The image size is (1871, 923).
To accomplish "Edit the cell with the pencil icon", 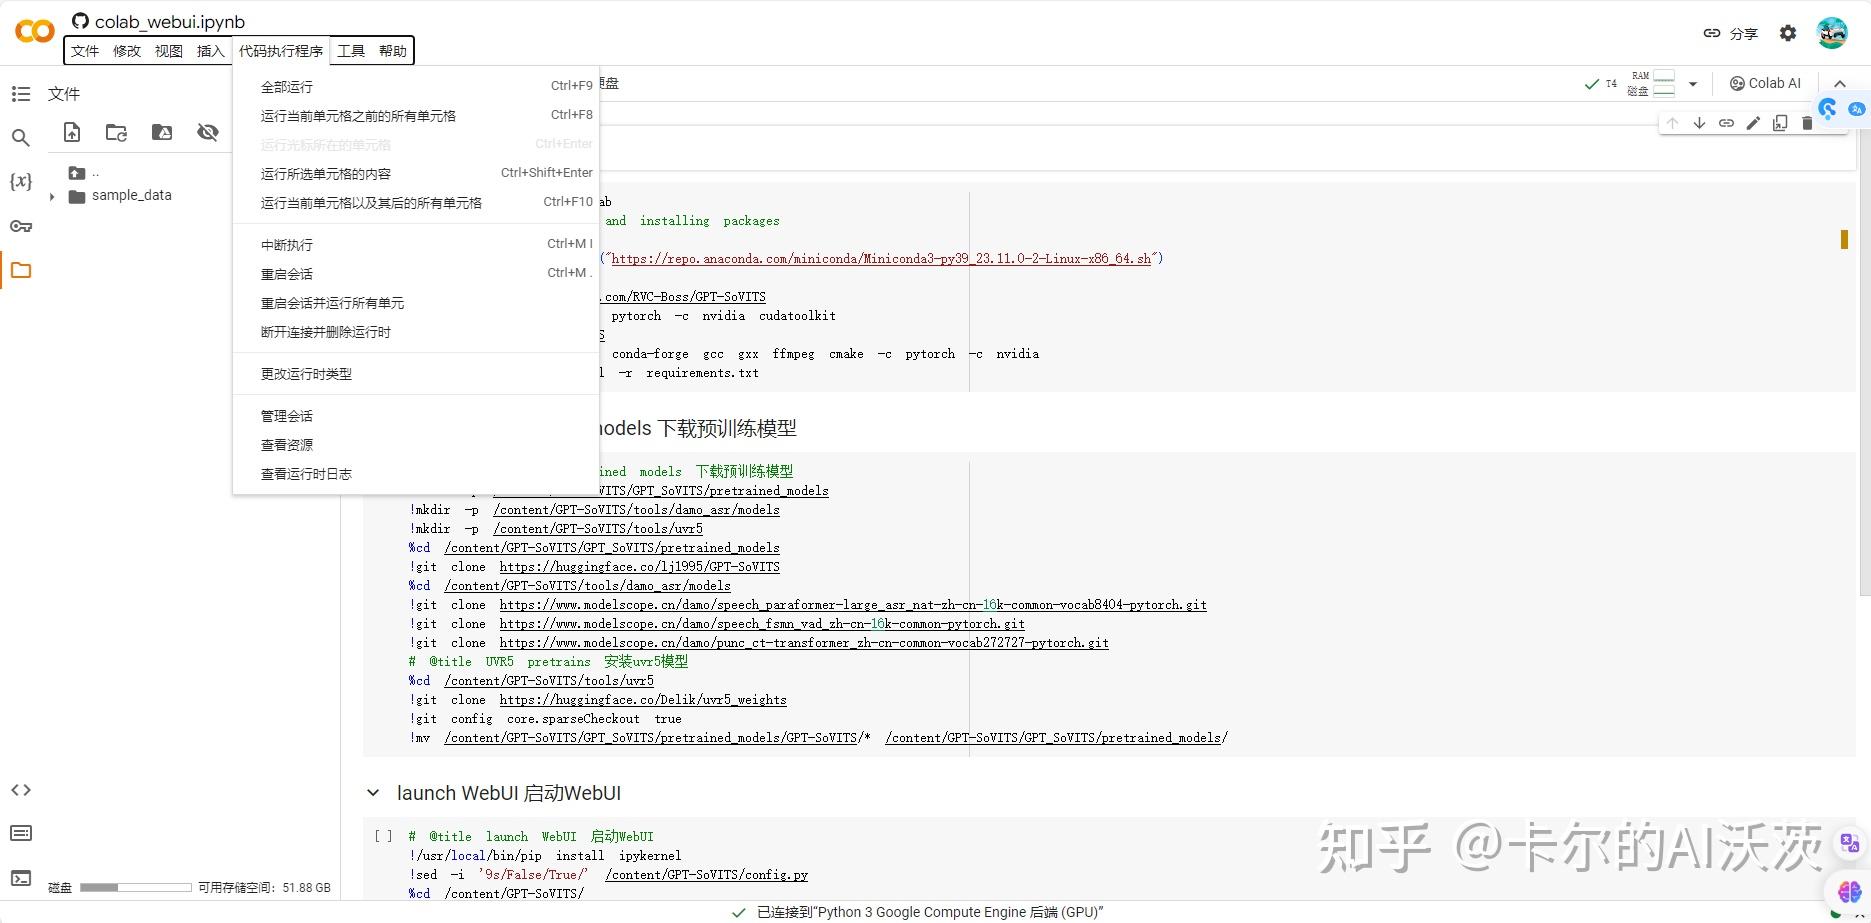I will point(1753,122).
